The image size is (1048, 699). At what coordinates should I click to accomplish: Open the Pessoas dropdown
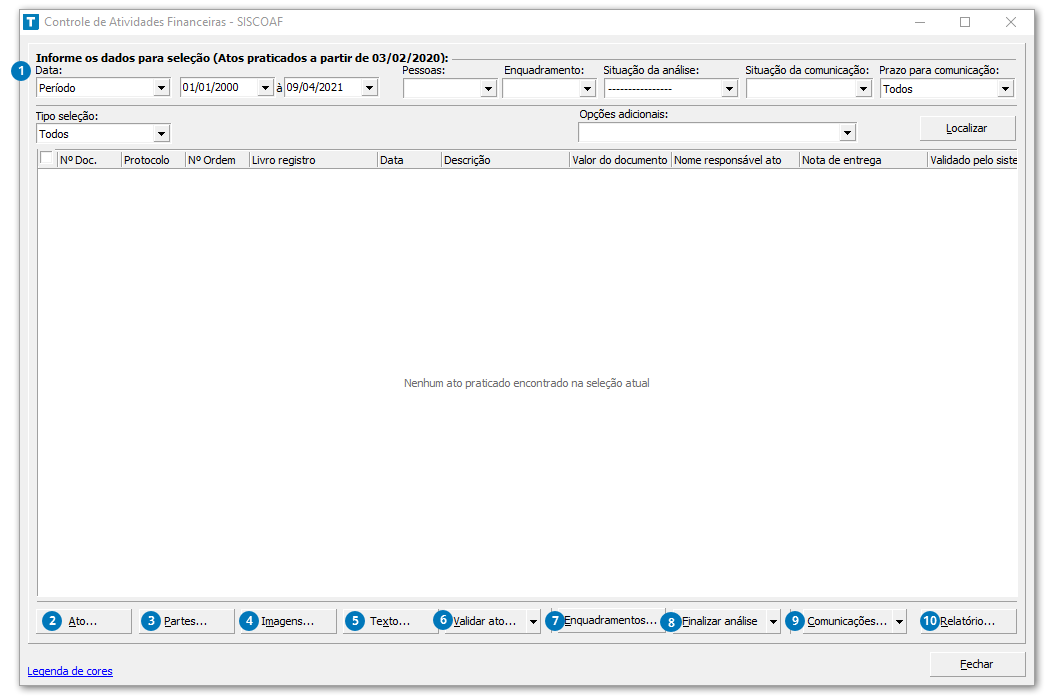coord(488,88)
